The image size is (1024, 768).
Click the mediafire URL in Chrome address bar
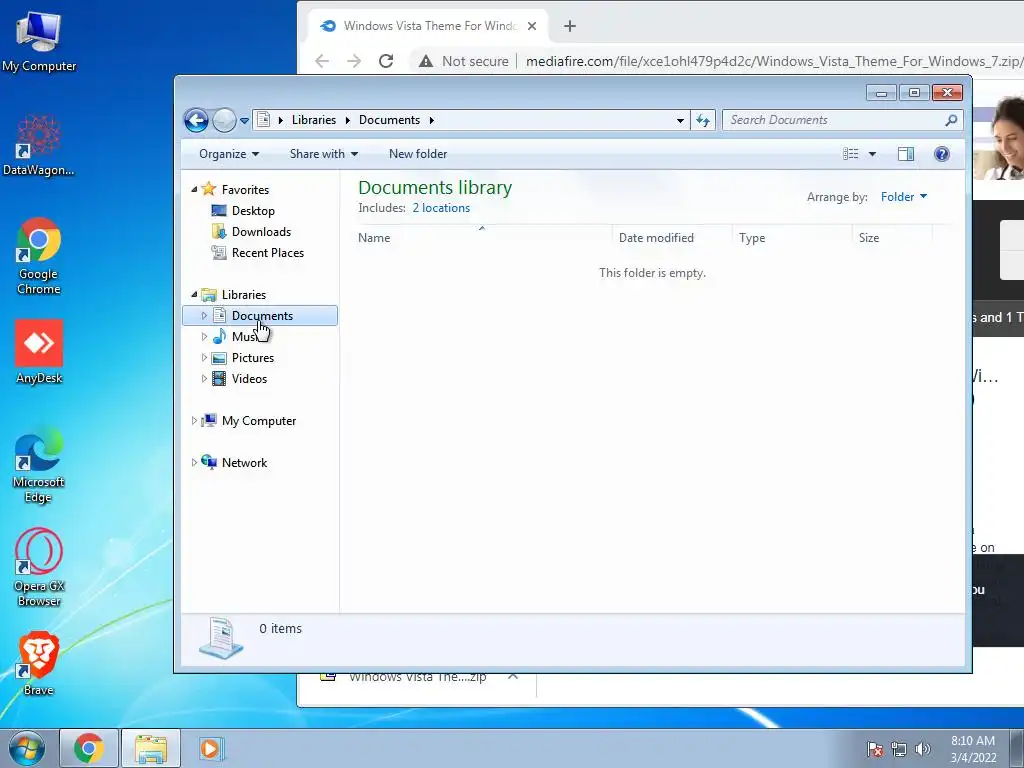coord(774,61)
